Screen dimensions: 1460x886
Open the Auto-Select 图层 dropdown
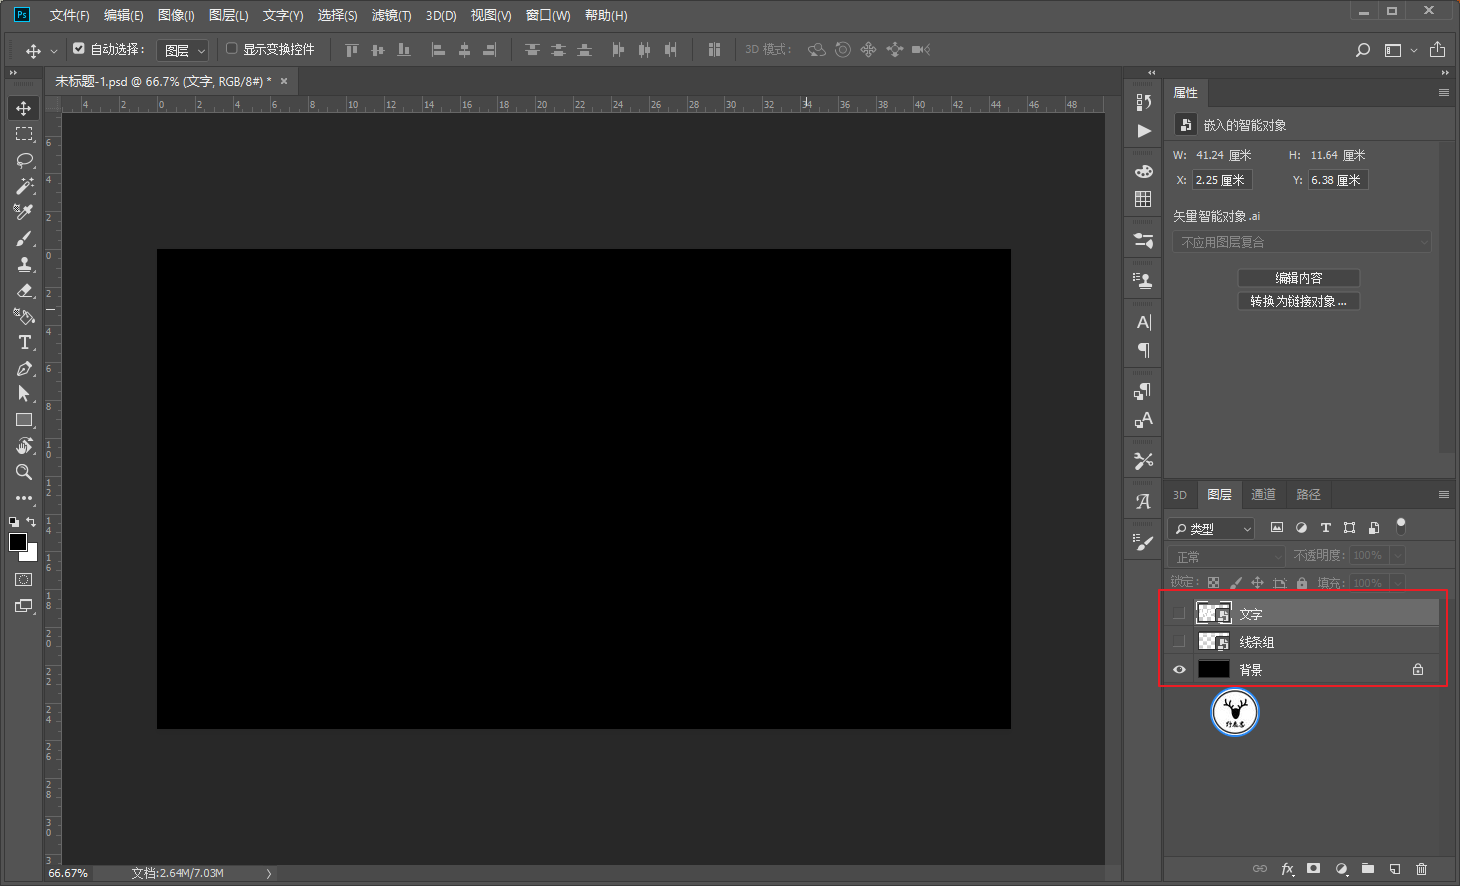[183, 50]
